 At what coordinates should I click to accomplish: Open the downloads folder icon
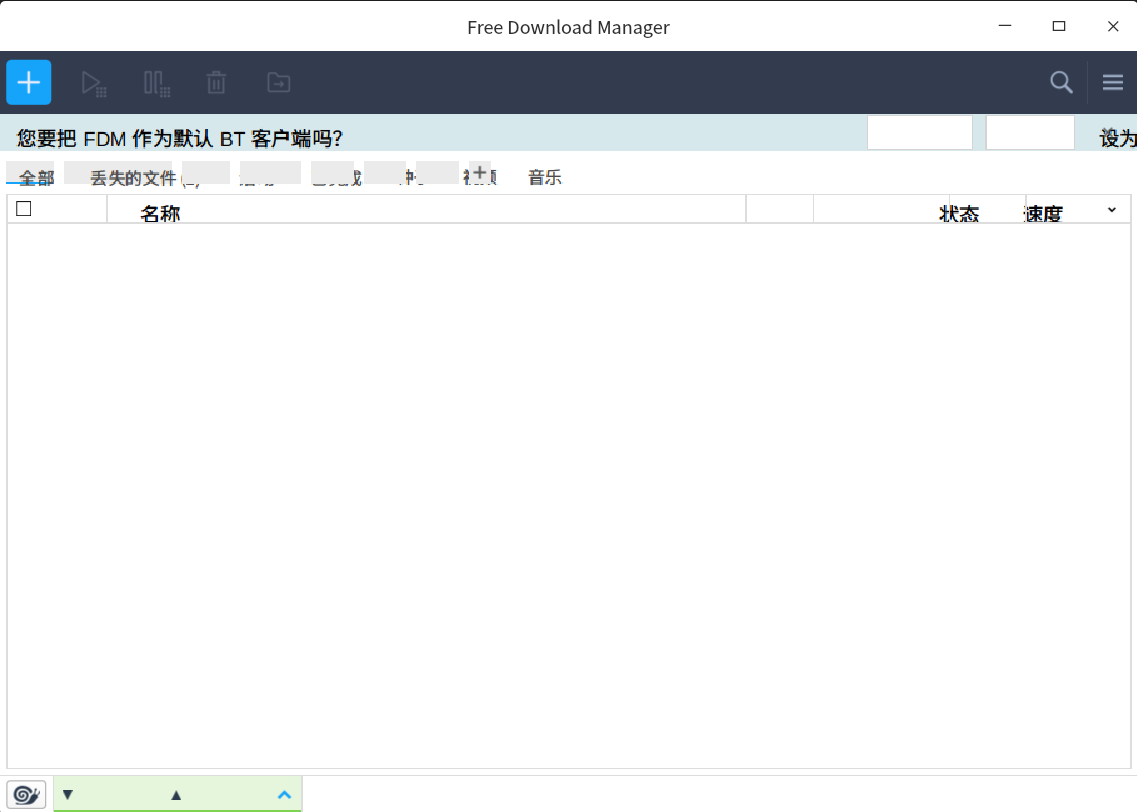pos(277,82)
